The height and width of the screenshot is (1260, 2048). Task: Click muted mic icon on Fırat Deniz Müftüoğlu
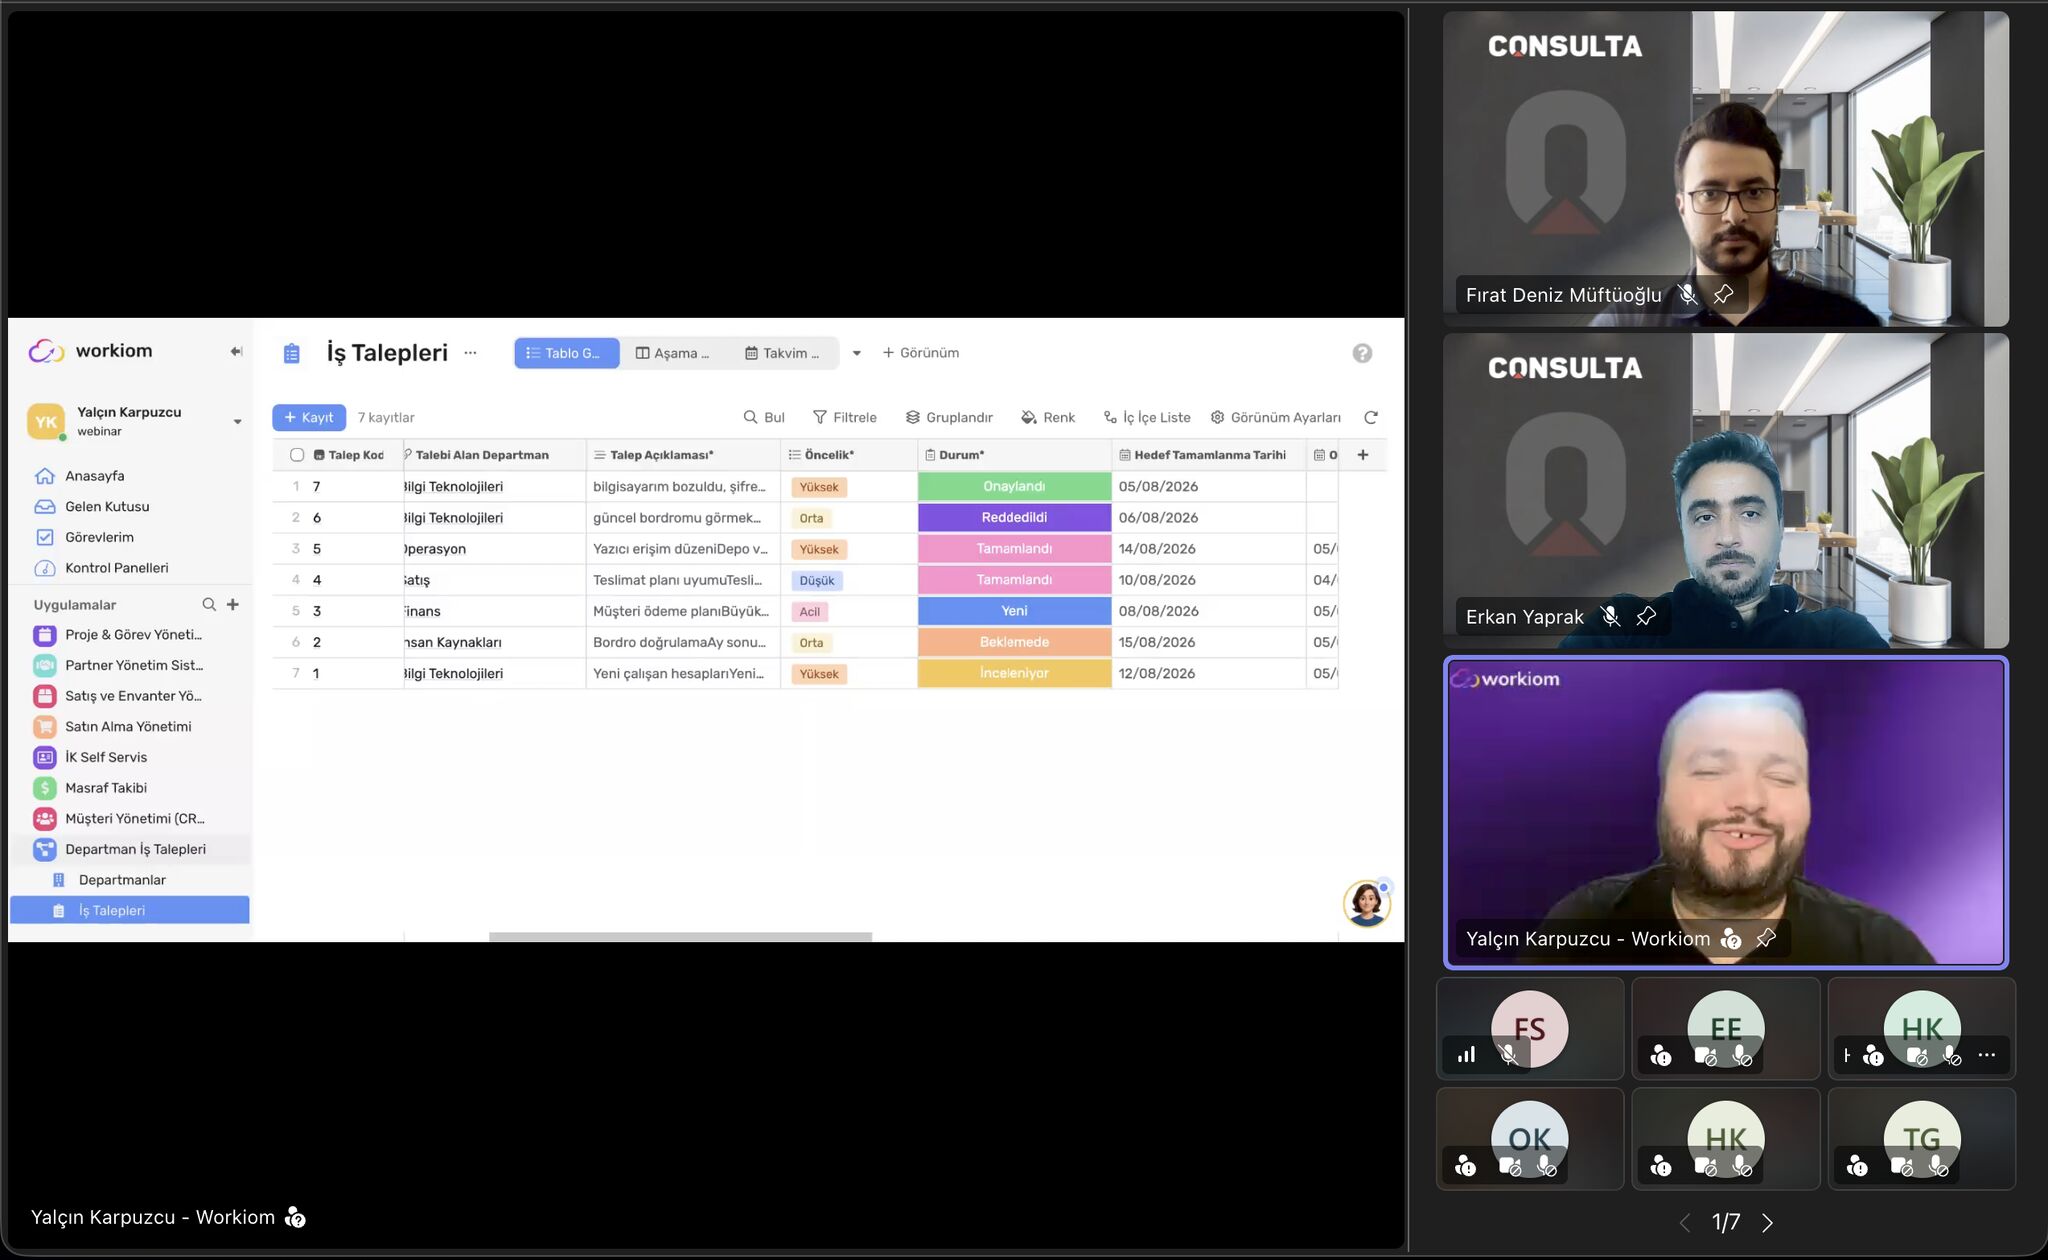pos(1687,294)
